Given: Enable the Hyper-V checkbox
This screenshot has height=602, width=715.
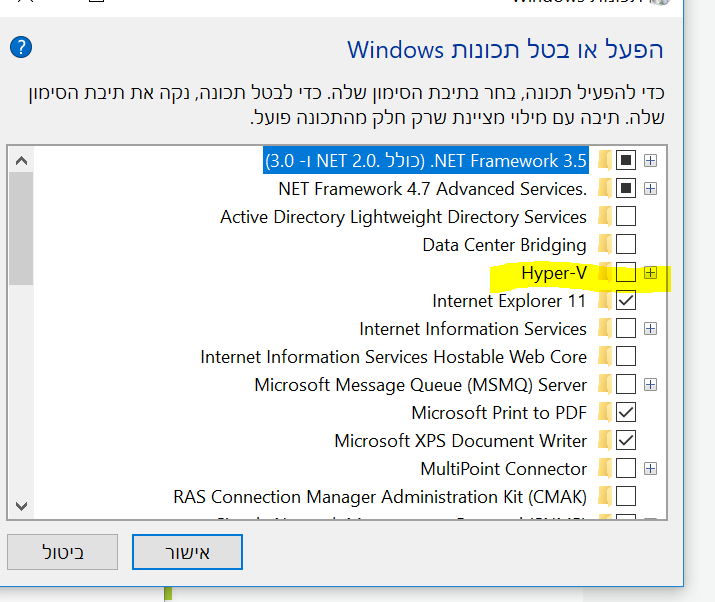Looking at the screenshot, I should [x=626, y=273].
